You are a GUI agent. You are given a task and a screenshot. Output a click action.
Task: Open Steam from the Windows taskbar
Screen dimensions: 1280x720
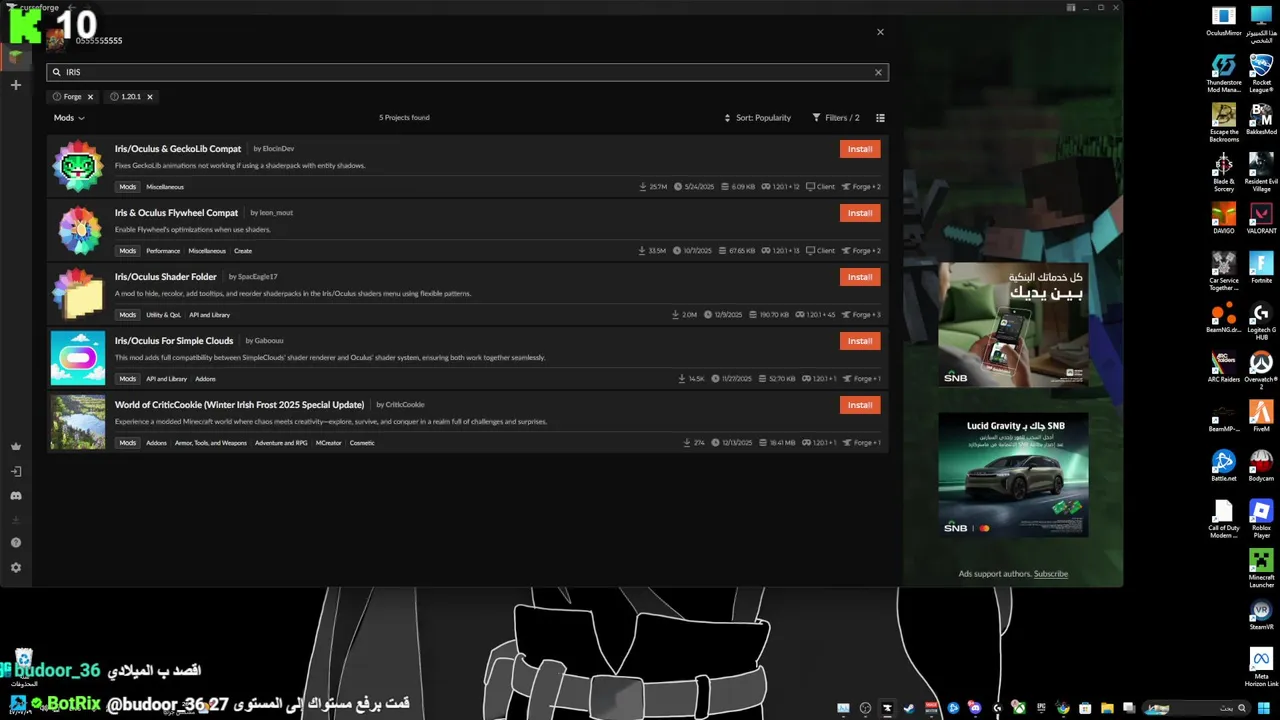pyautogui.click(x=909, y=708)
